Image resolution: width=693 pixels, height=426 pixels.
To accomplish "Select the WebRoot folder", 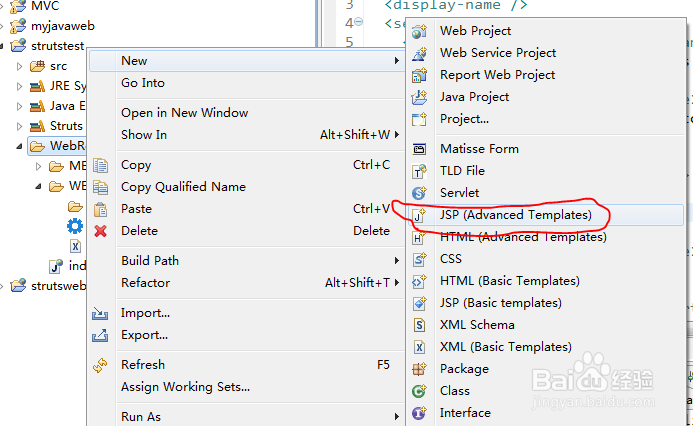I will (x=67, y=146).
